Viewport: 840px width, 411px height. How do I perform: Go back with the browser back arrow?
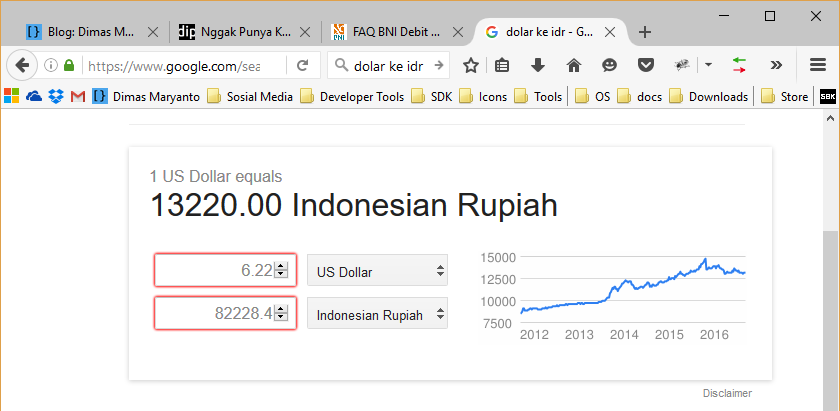click(x=21, y=65)
